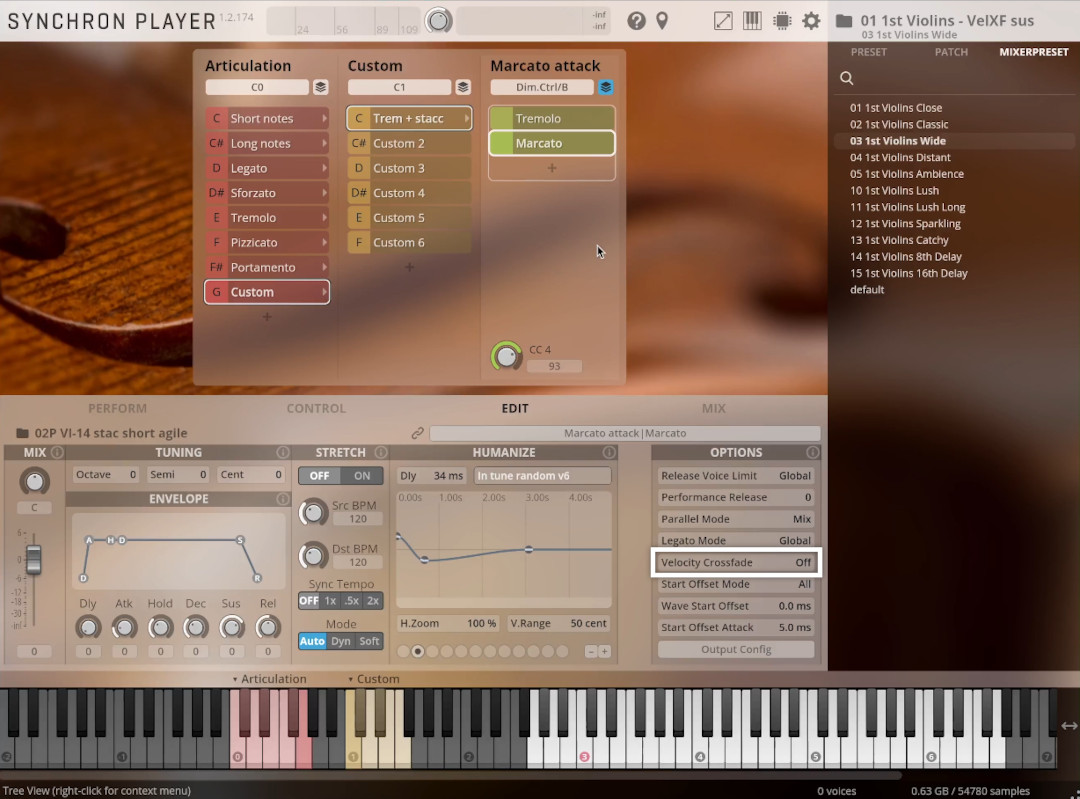Add new slot under Marcato attack column
The height and width of the screenshot is (799, 1080).
[552, 168]
